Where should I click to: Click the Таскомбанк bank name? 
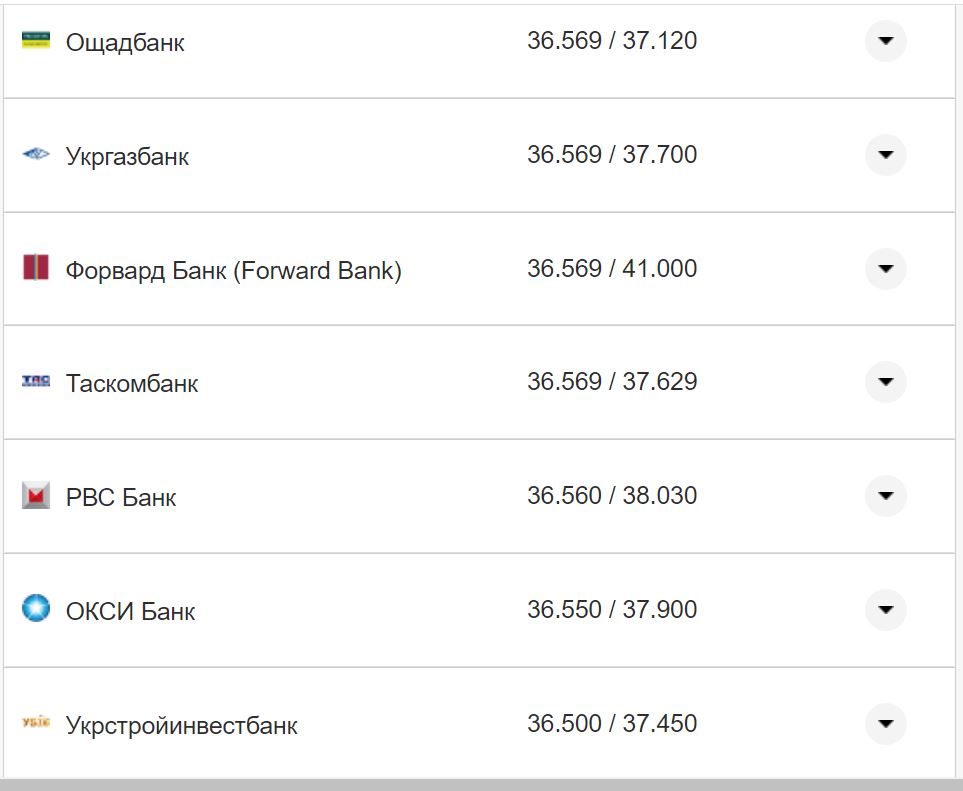[132, 384]
